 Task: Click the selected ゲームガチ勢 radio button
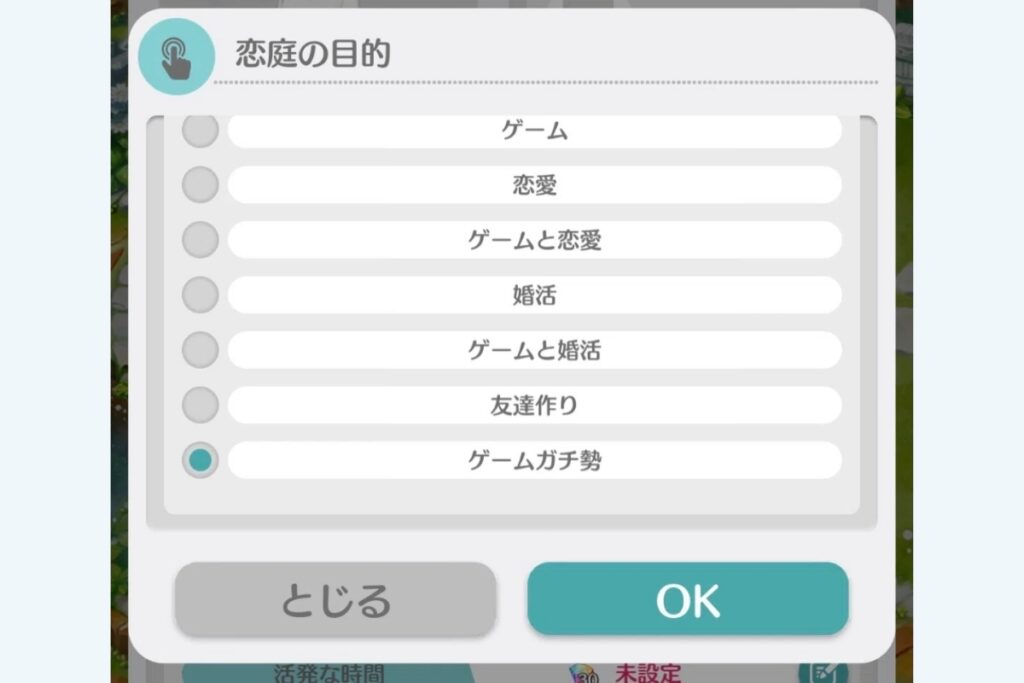pyautogui.click(x=201, y=460)
